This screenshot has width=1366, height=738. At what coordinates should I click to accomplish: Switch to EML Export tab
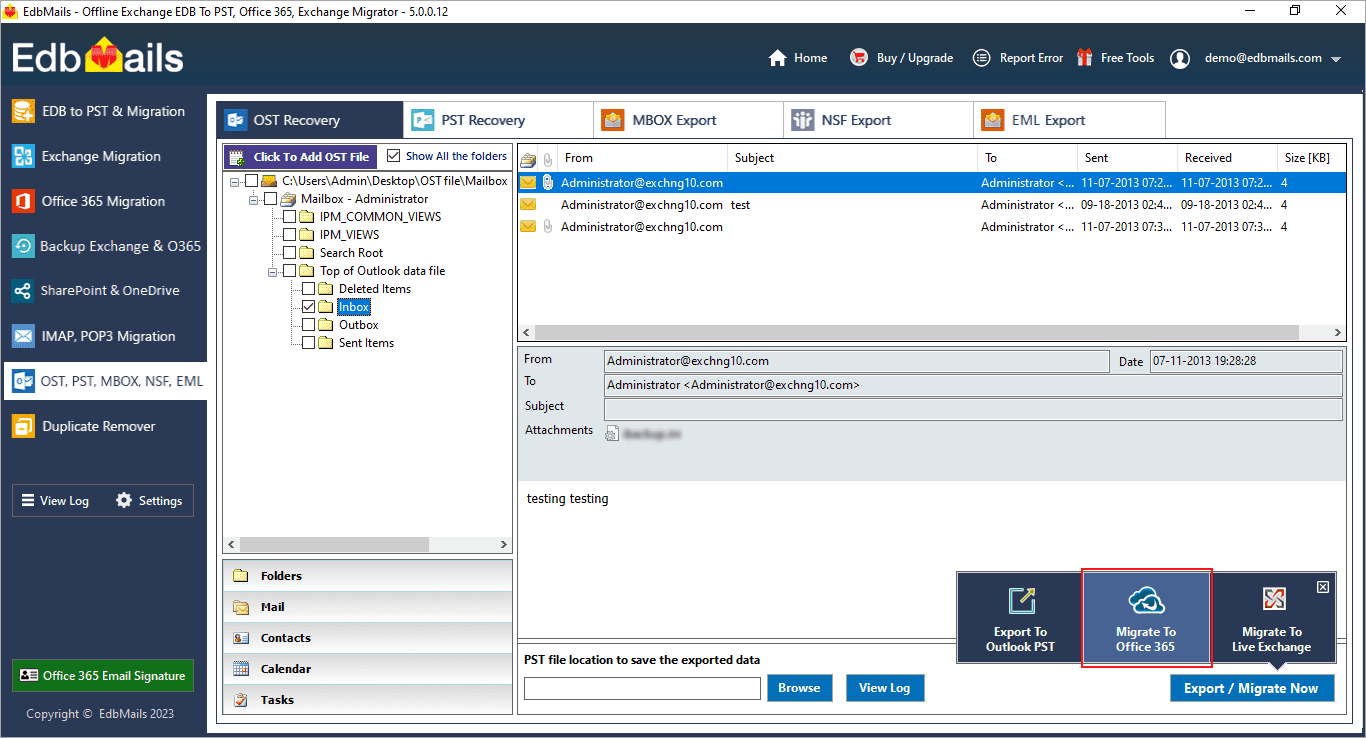coord(1069,120)
